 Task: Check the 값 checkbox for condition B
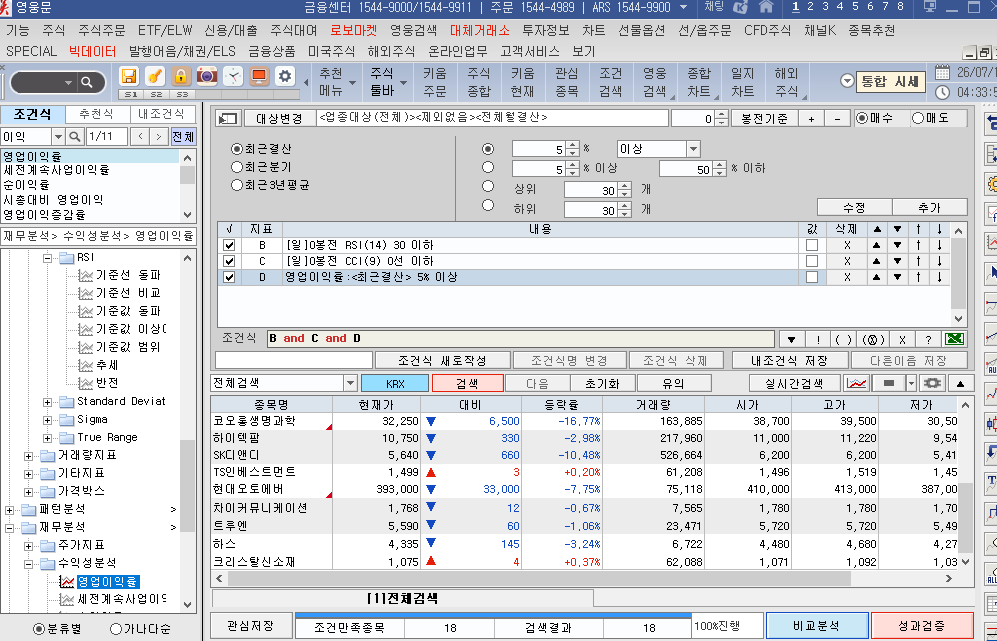812,245
